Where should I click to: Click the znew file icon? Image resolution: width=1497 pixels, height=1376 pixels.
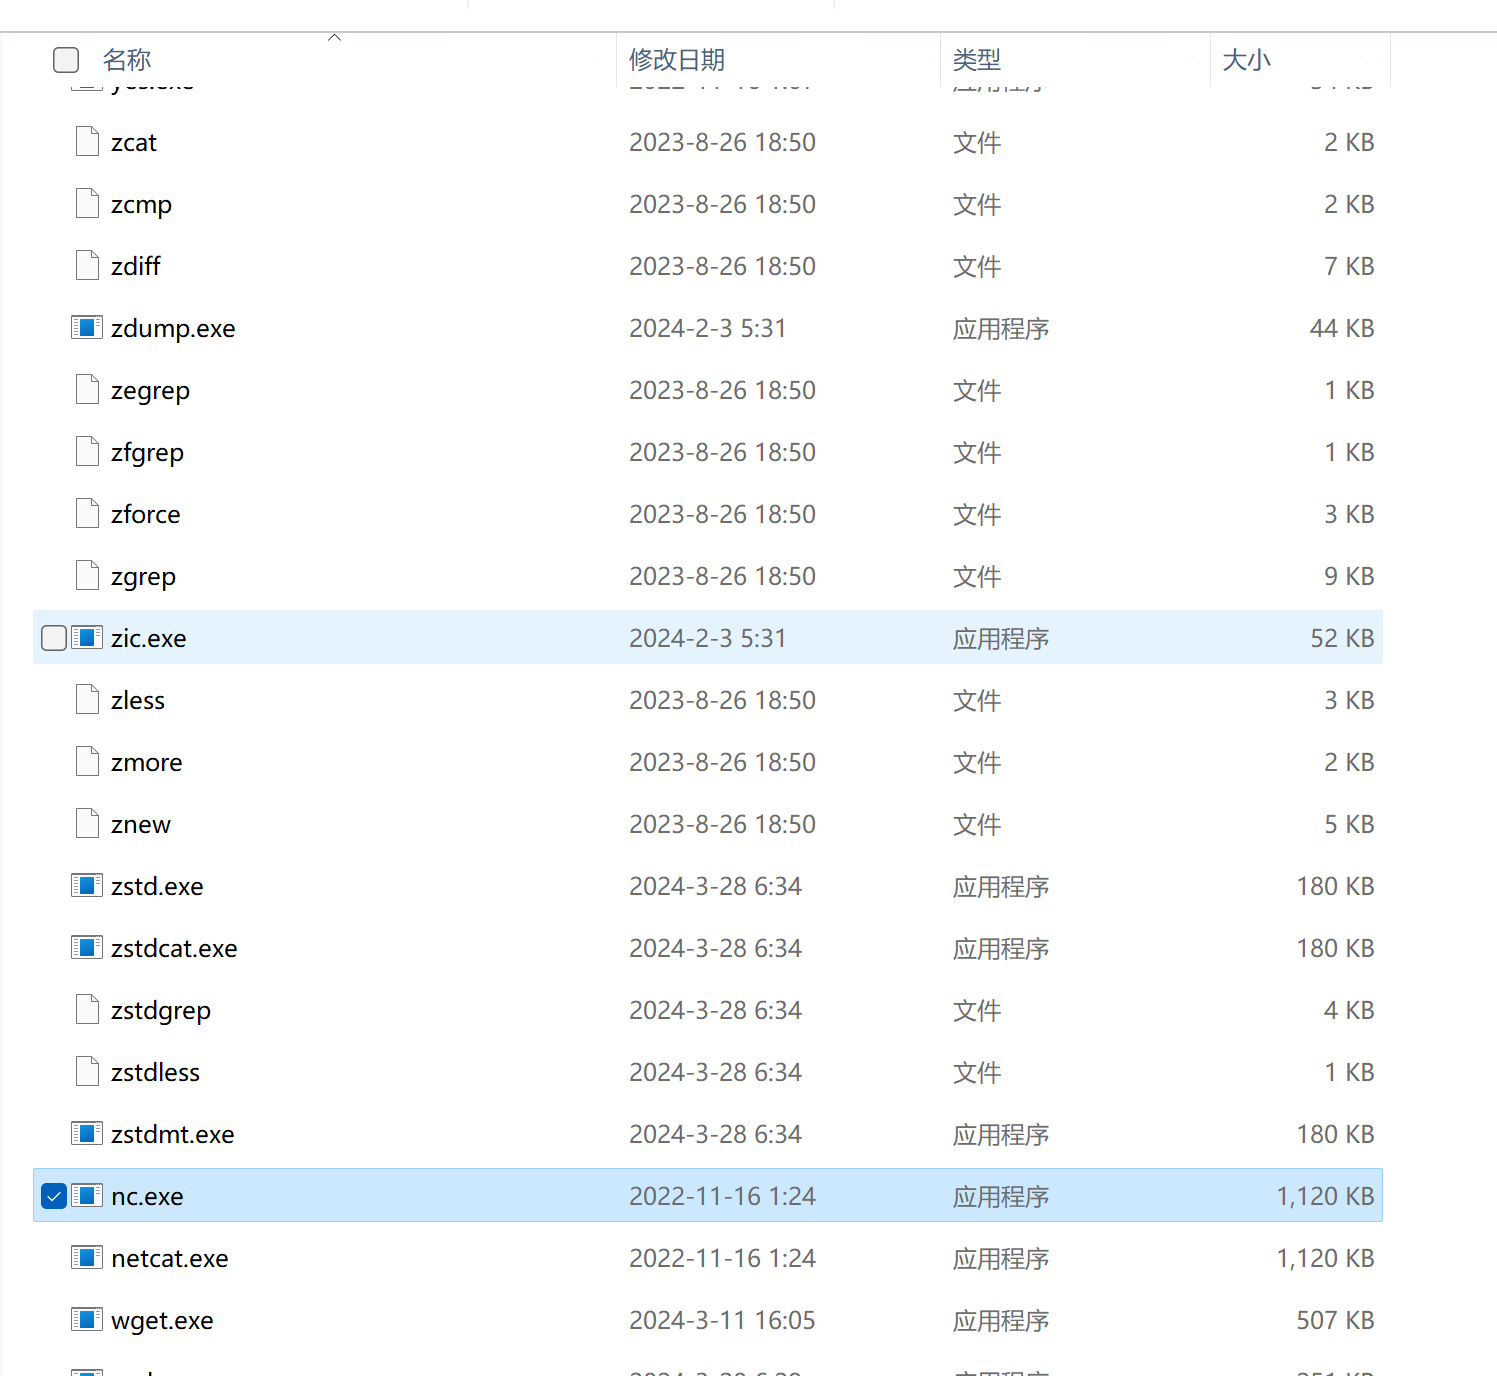(x=87, y=824)
